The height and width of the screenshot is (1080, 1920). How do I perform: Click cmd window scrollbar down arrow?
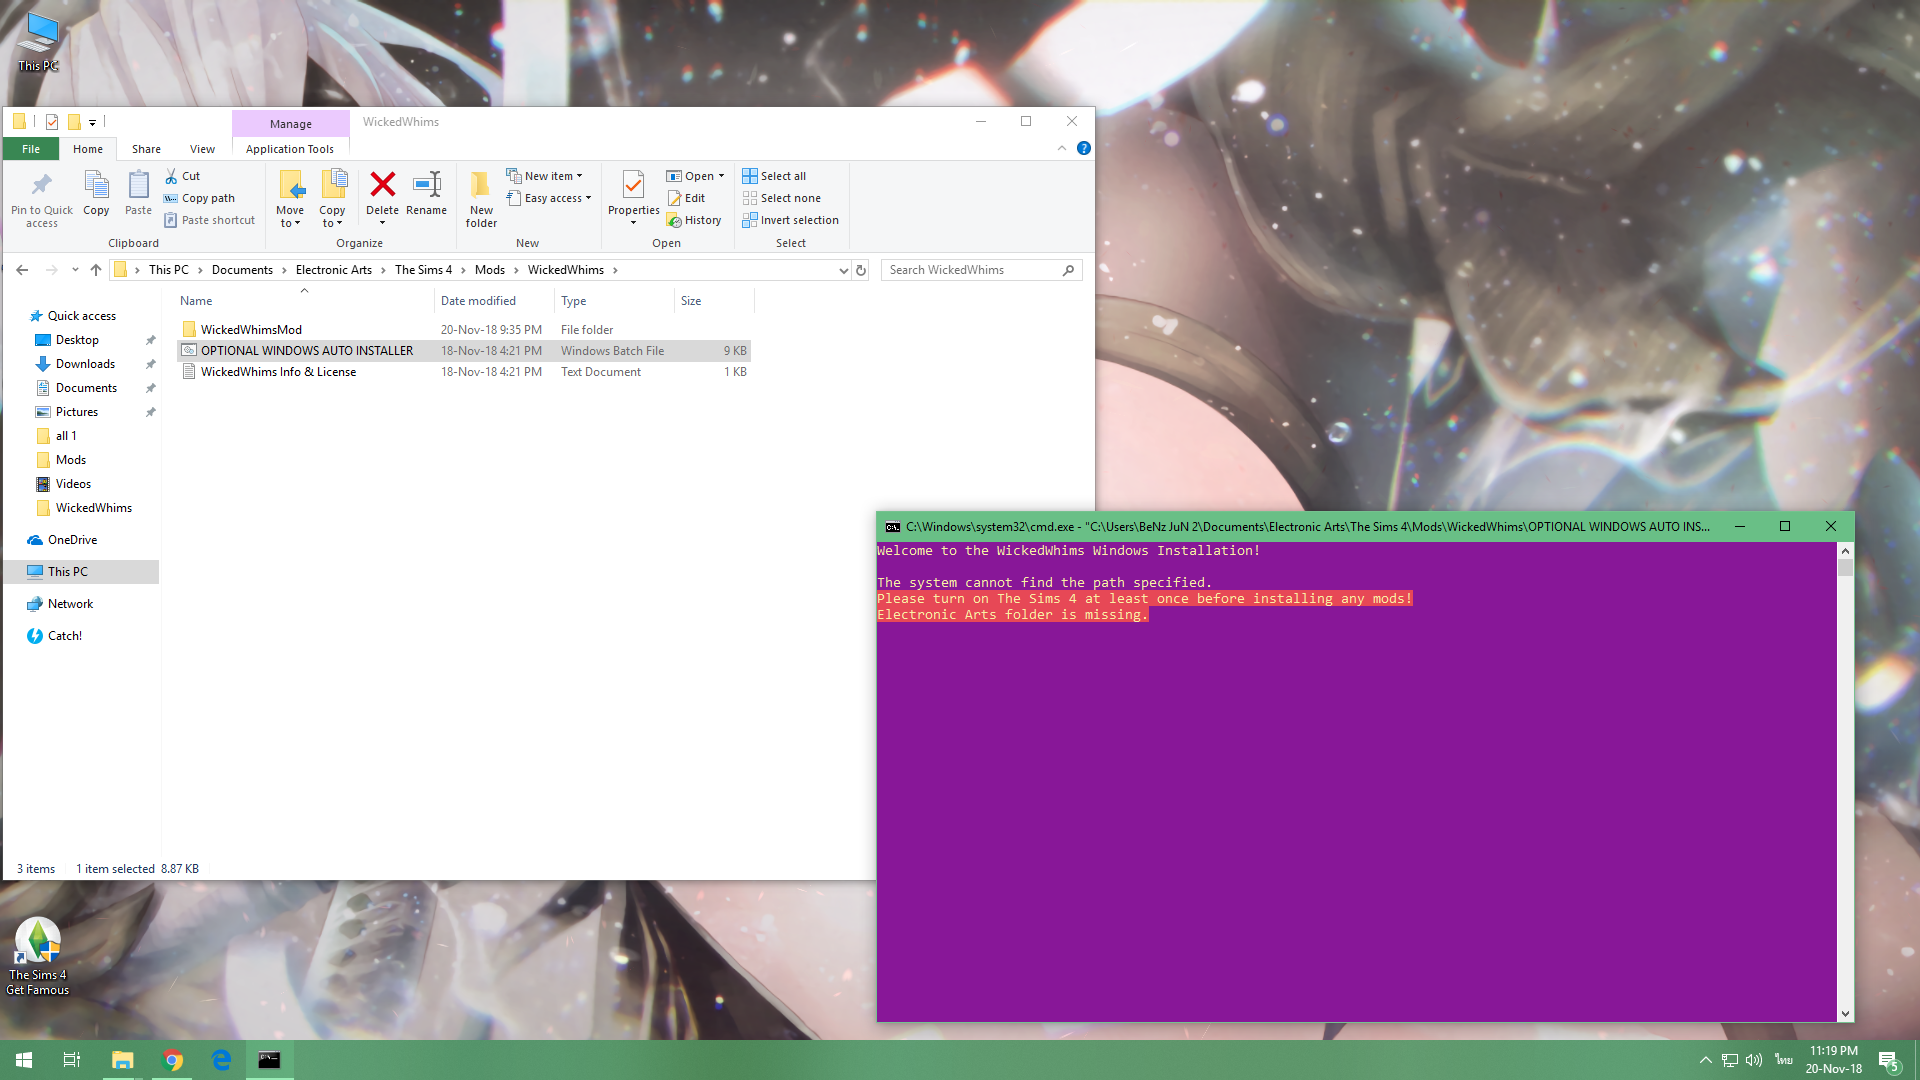(x=1845, y=1014)
